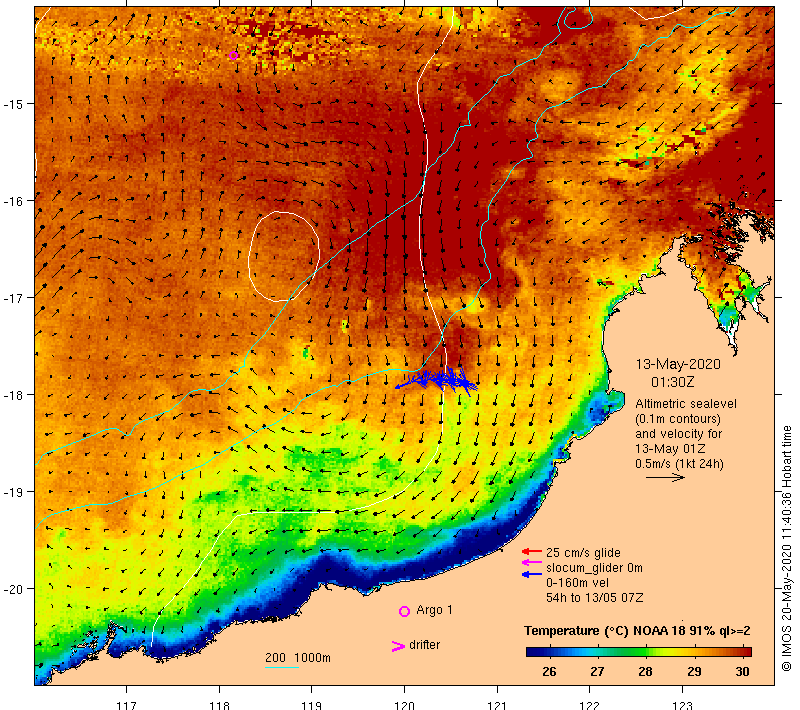
Task: Click the magenta slocum_glider arrow in legend
Action: tap(532, 563)
